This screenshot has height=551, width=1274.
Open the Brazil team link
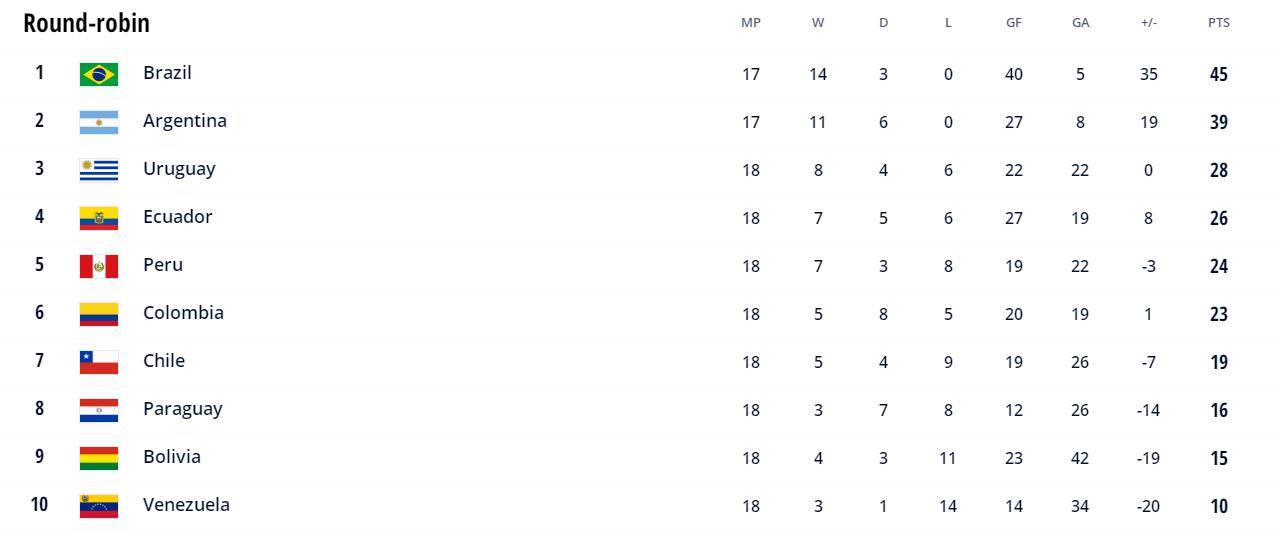pyautogui.click(x=167, y=72)
